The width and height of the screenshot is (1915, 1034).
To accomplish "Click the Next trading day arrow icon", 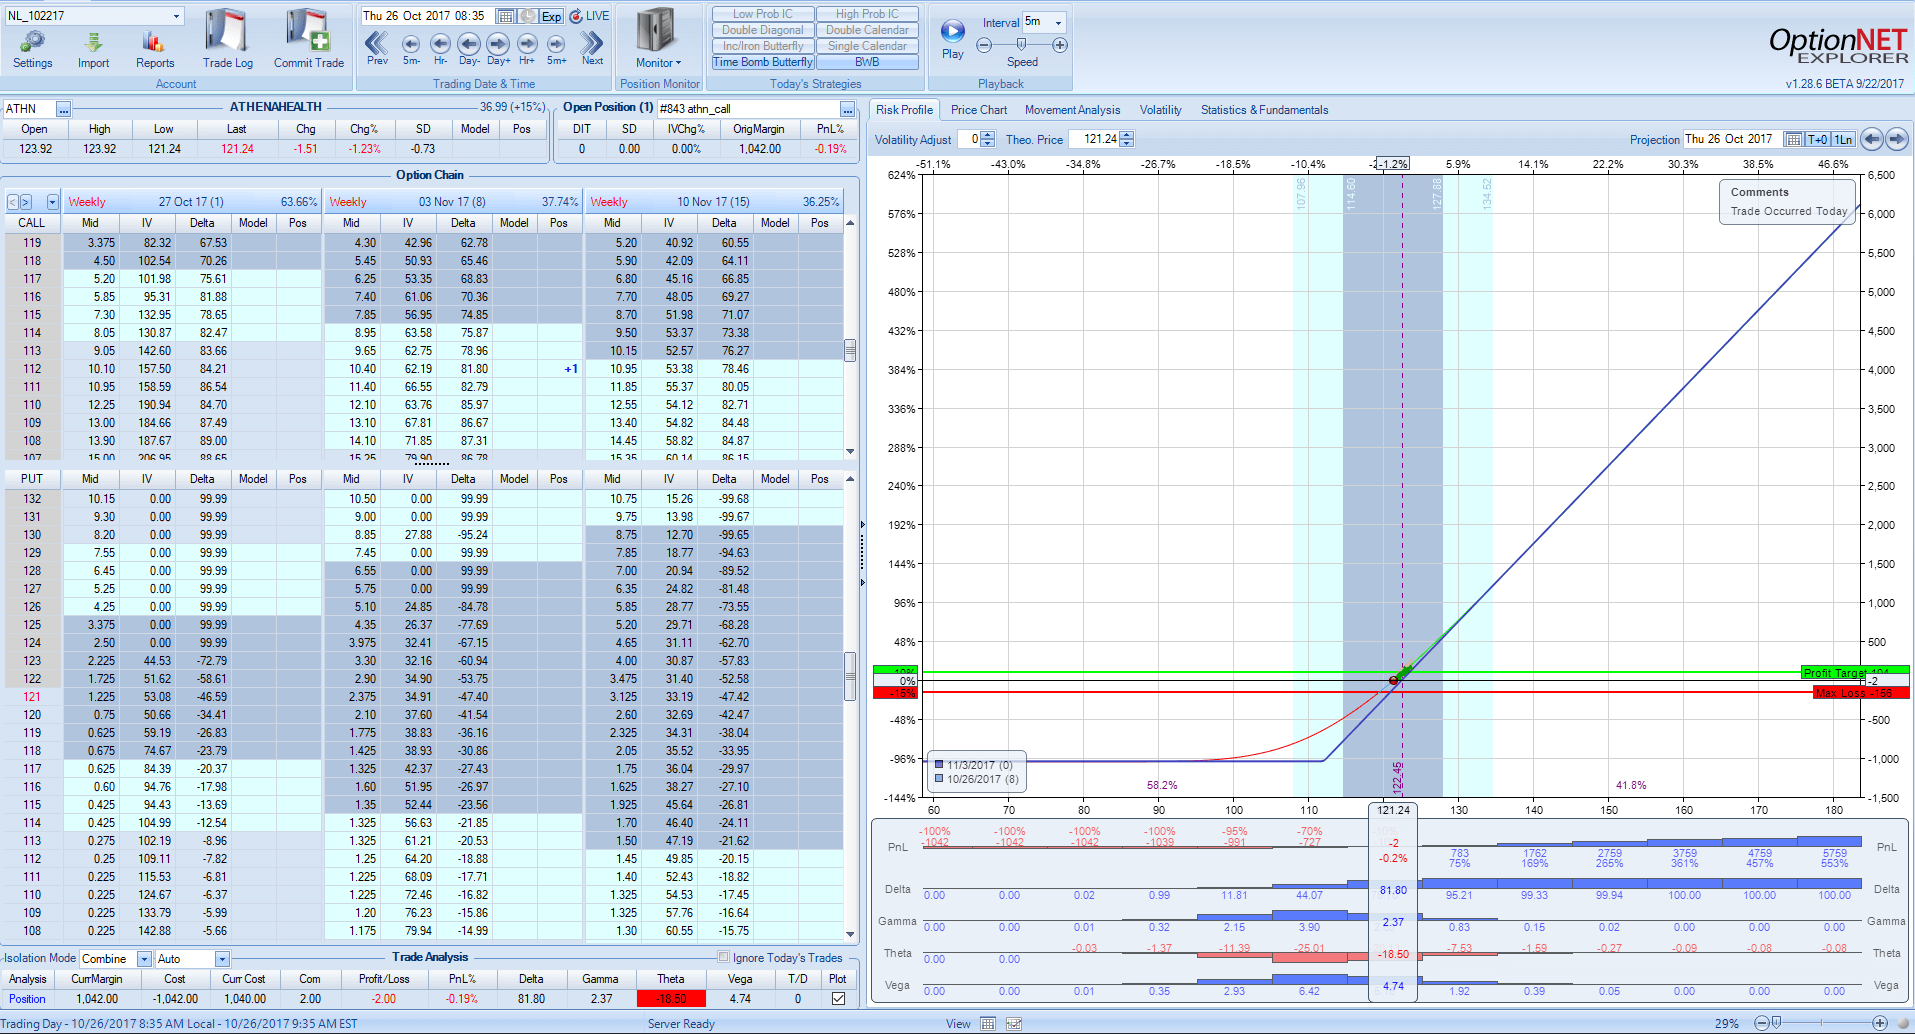I will pyautogui.click(x=591, y=45).
